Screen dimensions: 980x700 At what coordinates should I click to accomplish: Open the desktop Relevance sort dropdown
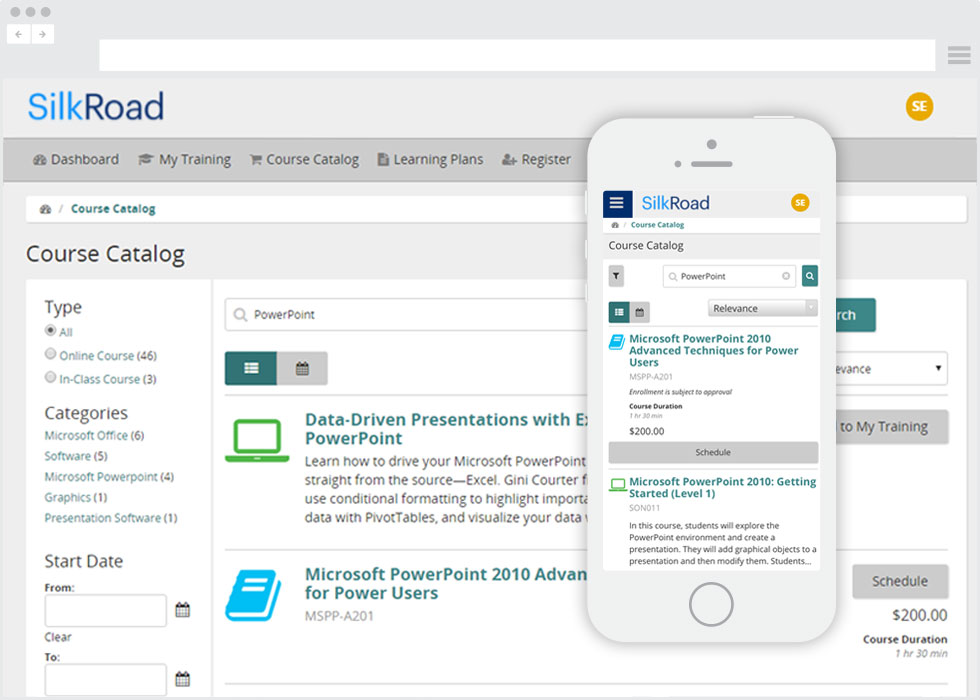(891, 369)
